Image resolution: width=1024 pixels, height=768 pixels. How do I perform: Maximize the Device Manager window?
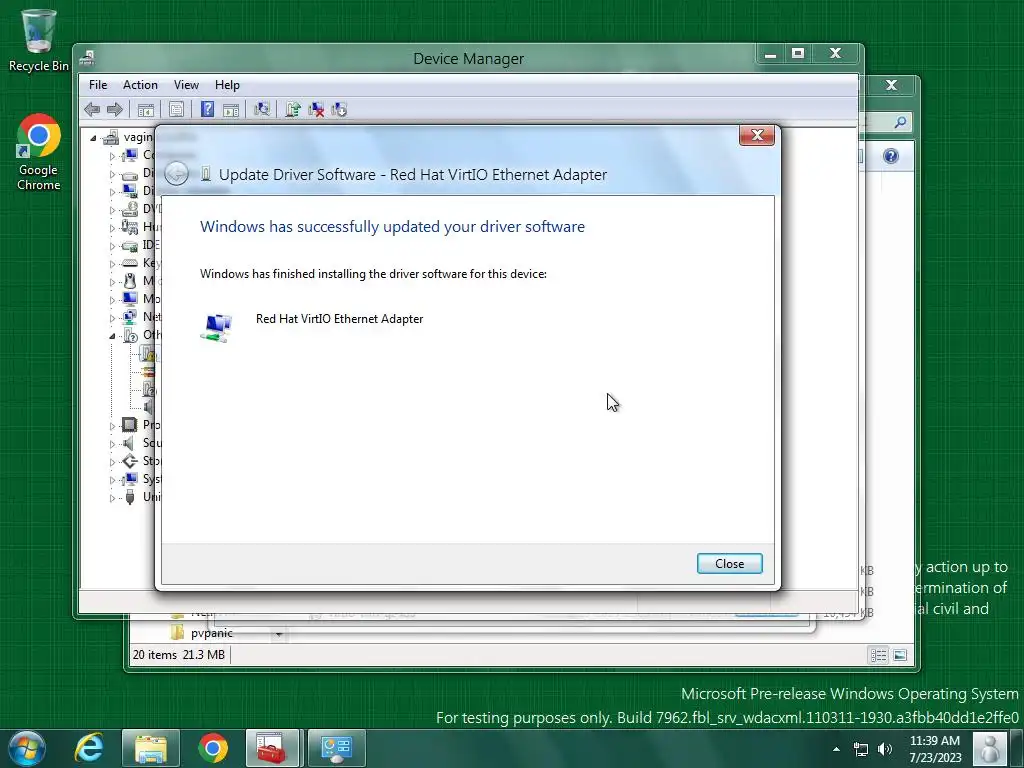(x=797, y=54)
